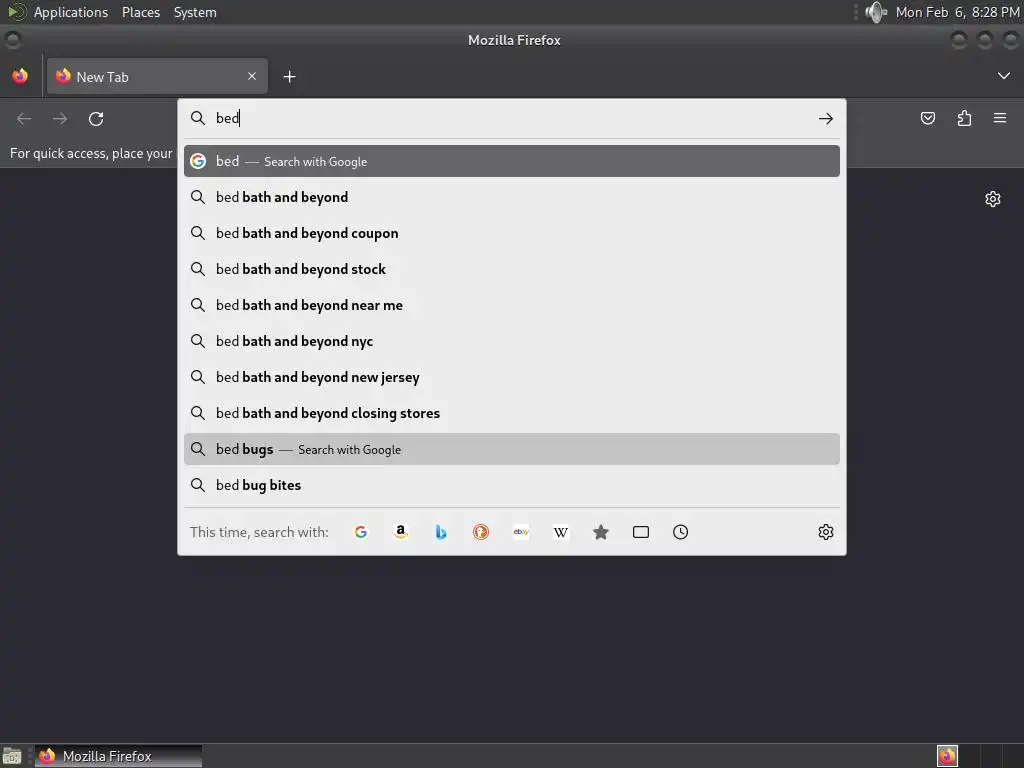Pick suggestion 'bed bath and beyond new jersey'
This screenshot has width=1024, height=768.
pyautogui.click(x=512, y=377)
